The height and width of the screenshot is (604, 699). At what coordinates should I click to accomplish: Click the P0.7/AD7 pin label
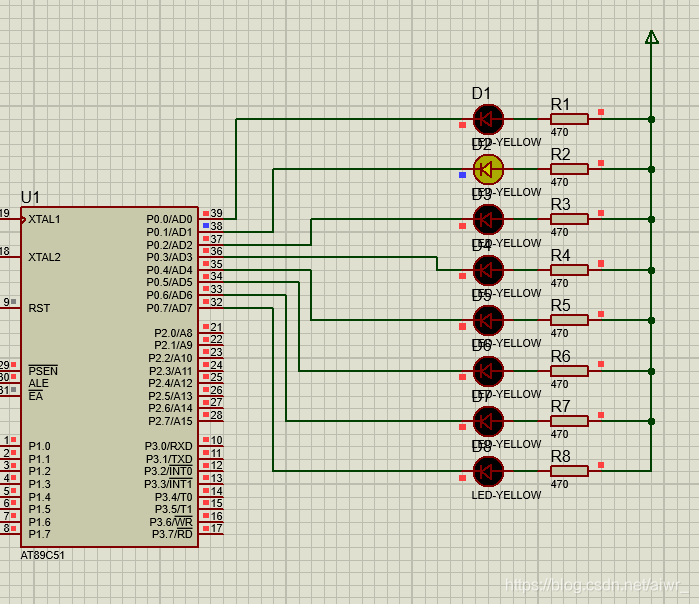[x=169, y=308]
